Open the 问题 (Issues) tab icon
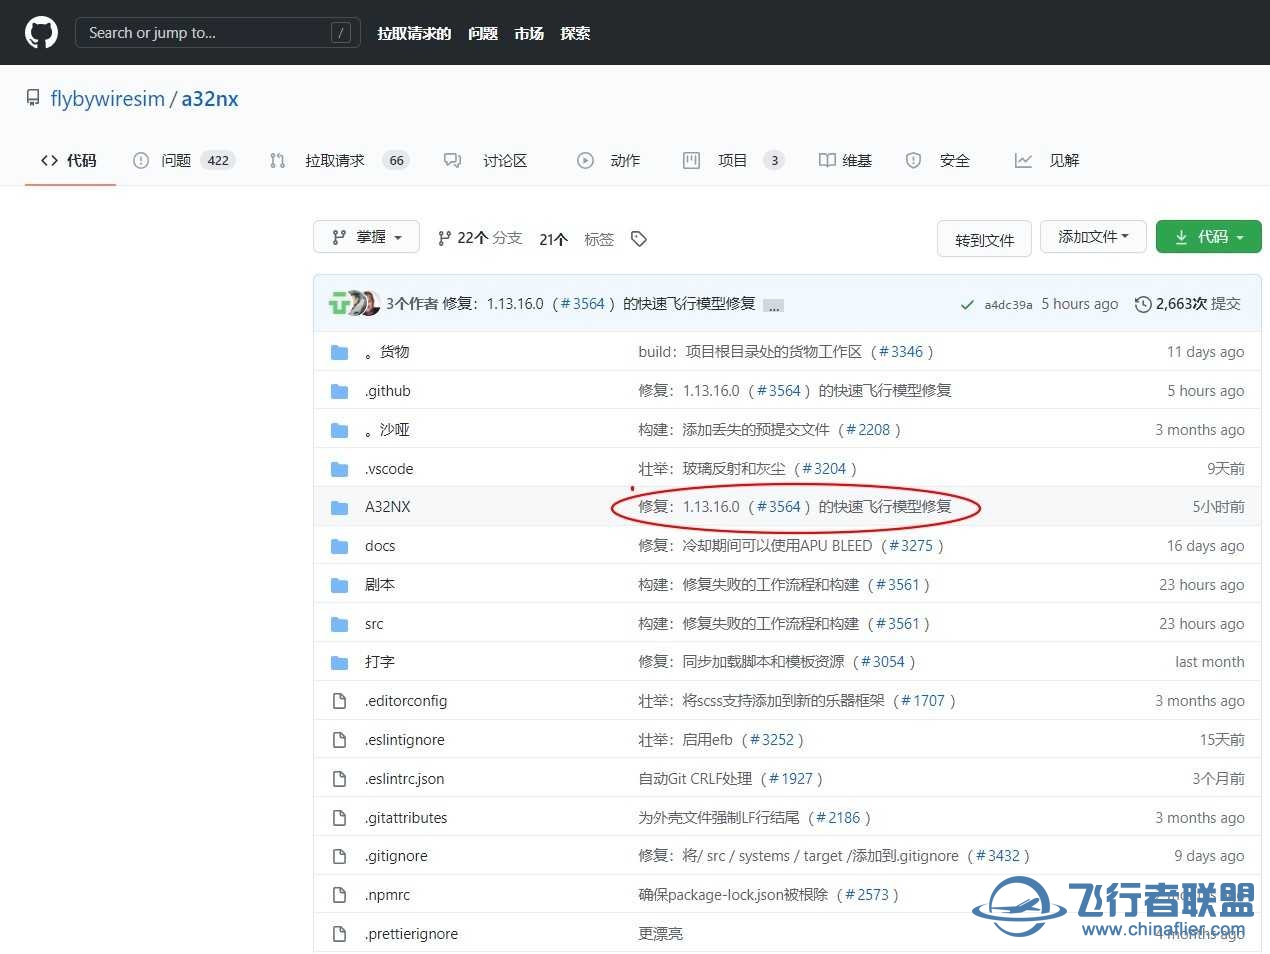This screenshot has height=954, width=1270. (142, 160)
